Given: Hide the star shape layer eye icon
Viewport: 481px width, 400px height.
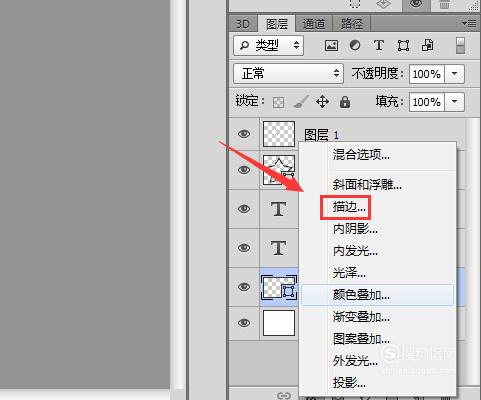Looking at the screenshot, I should click(244, 170).
